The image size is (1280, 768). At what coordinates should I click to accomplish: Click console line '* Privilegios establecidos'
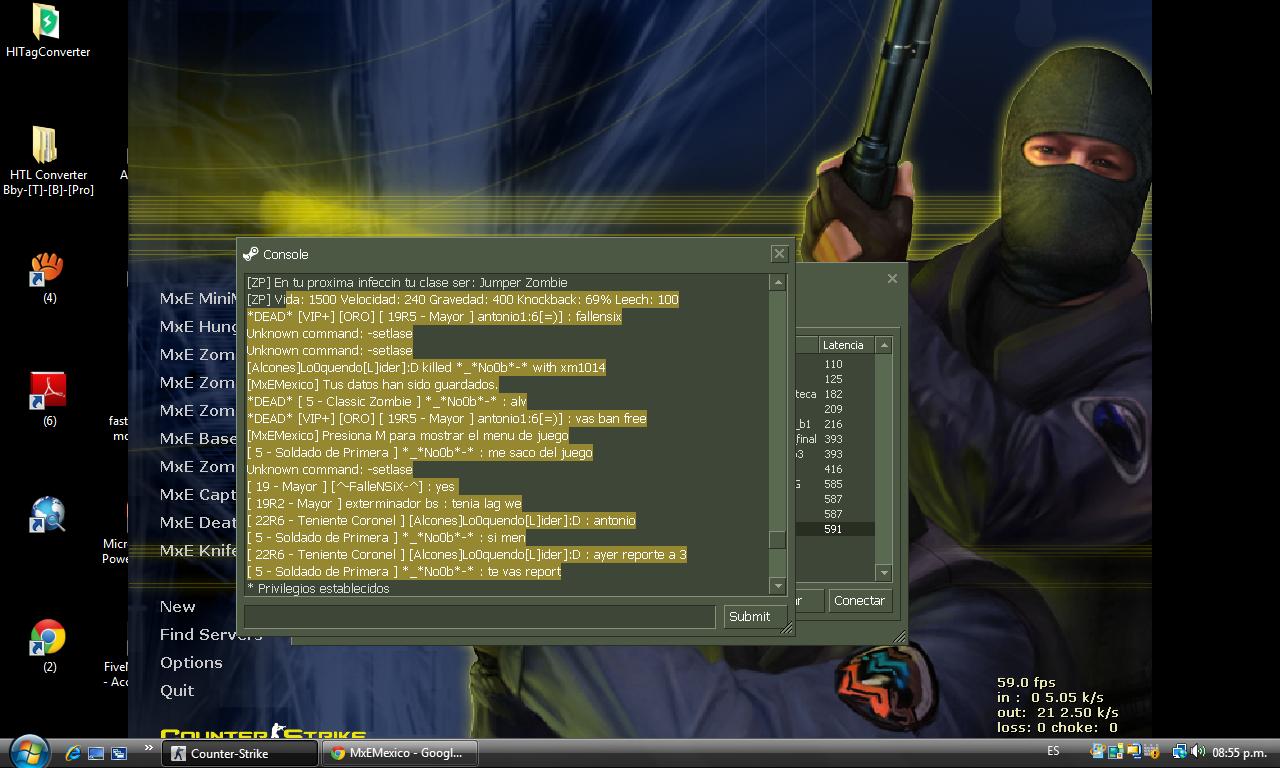318,588
